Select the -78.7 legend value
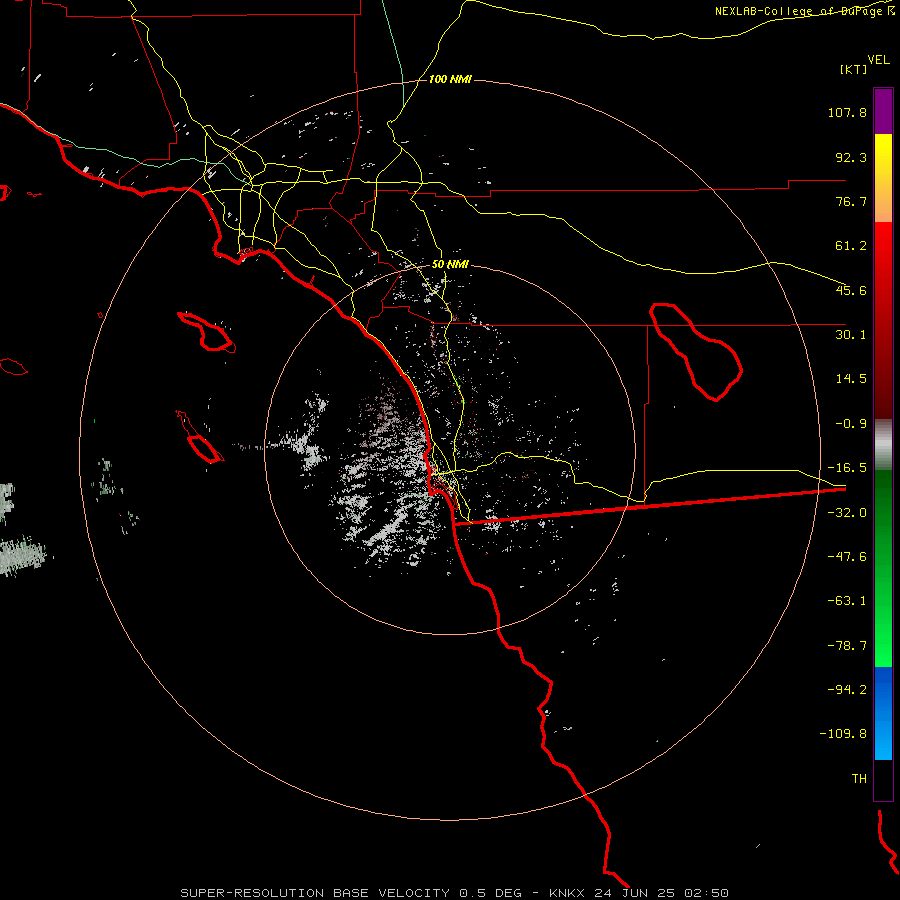 click(x=847, y=646)
